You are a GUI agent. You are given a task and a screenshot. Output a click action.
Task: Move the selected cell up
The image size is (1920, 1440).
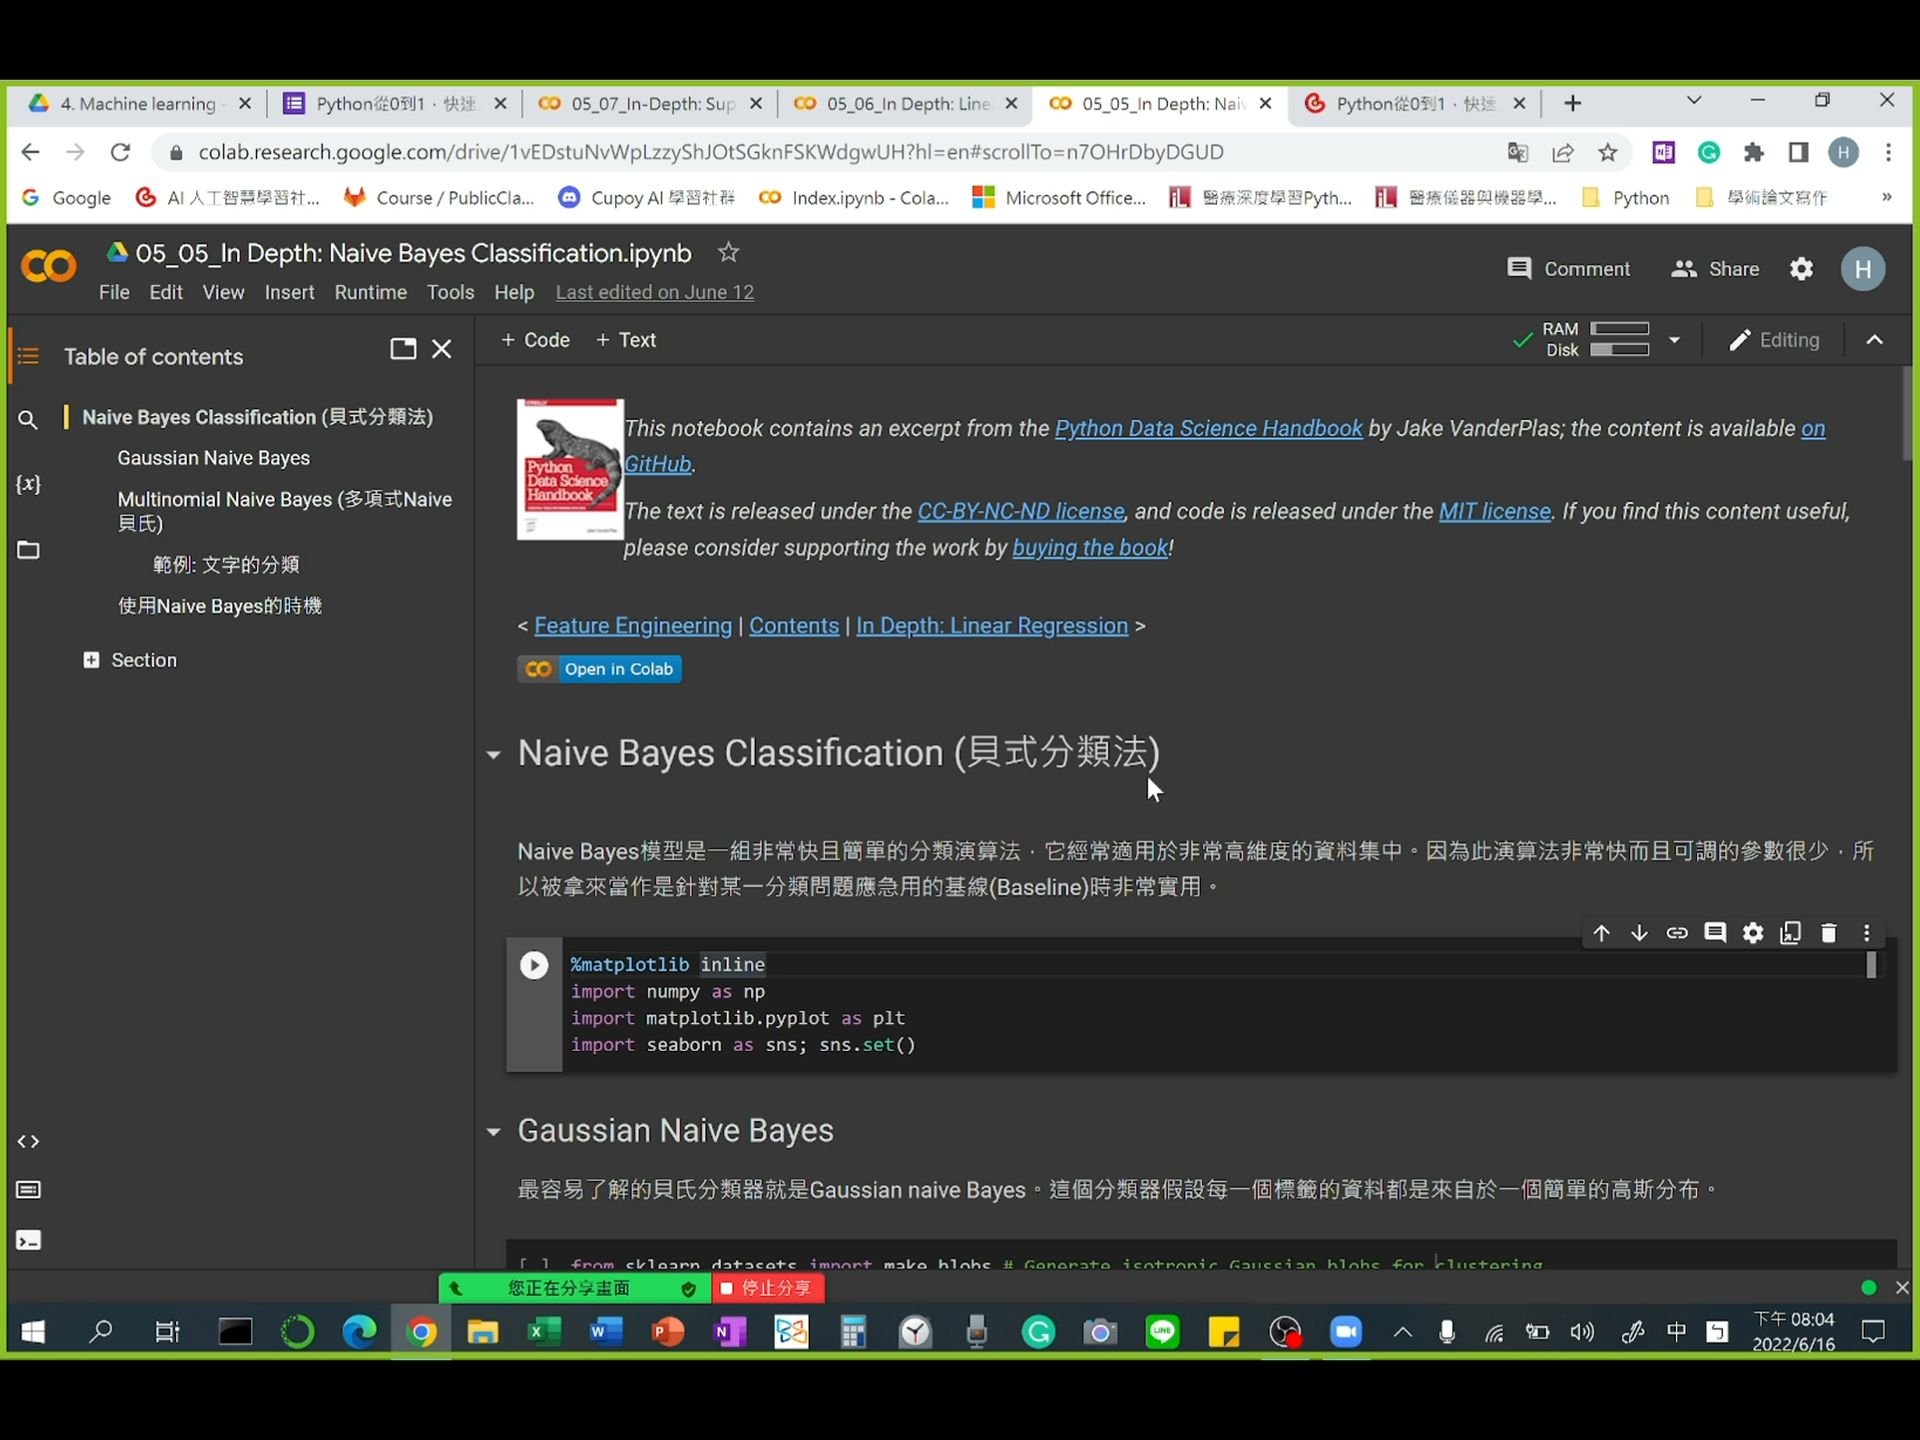tap(1601, 932)
